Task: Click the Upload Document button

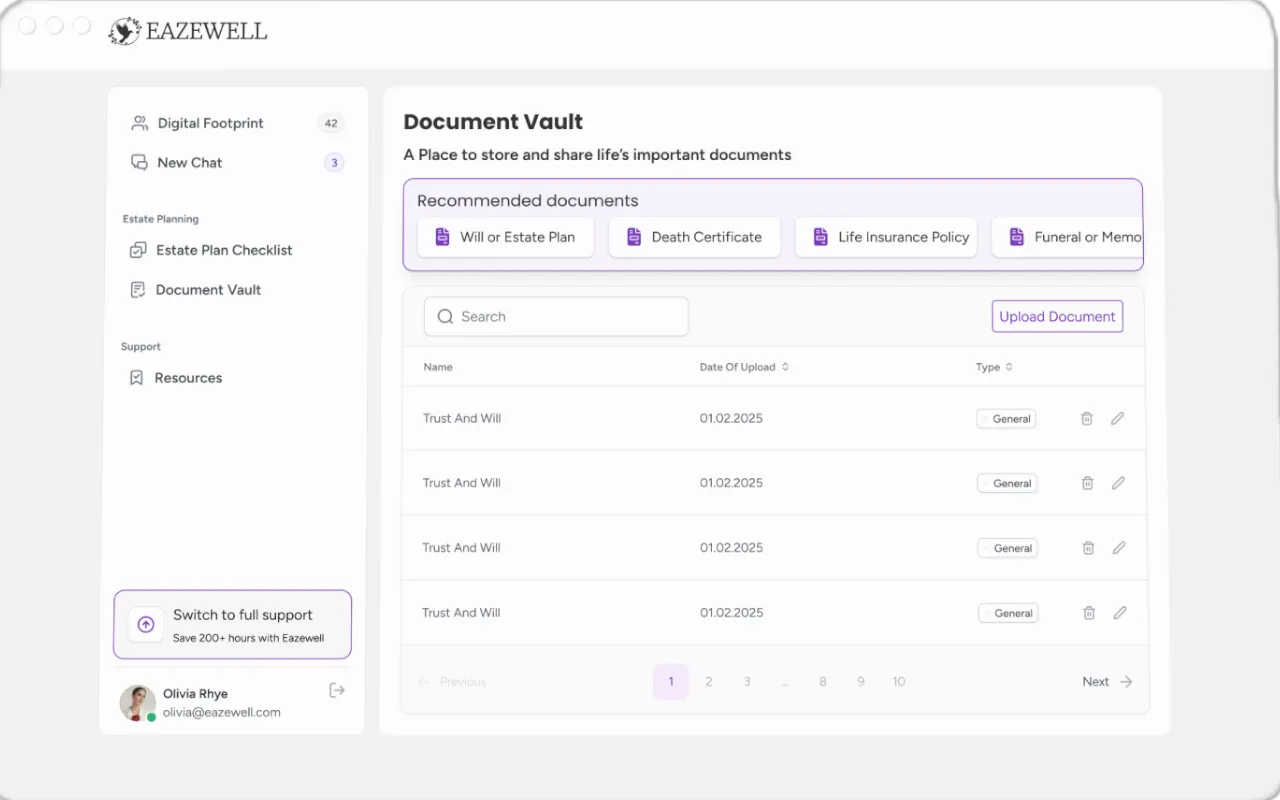Action: point(1057,317)
